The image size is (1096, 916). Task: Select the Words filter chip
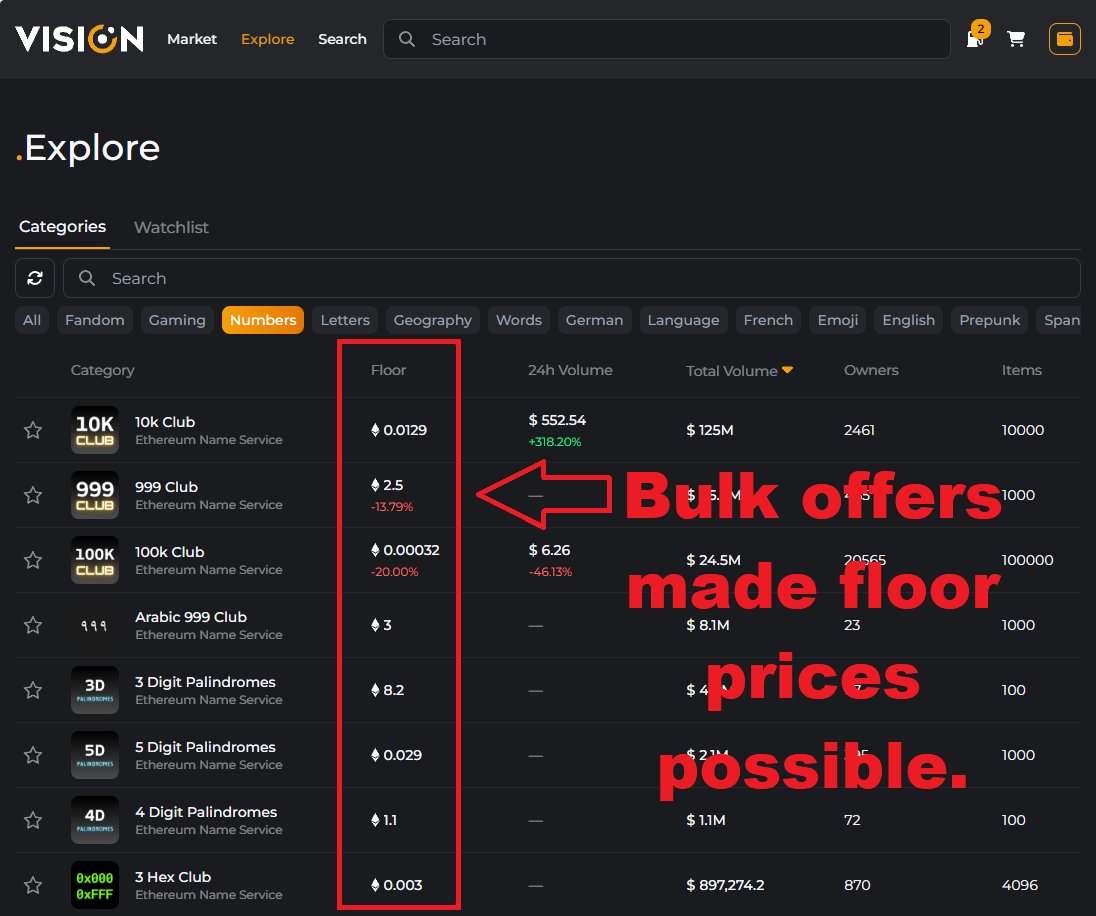[x=519, y=320]
